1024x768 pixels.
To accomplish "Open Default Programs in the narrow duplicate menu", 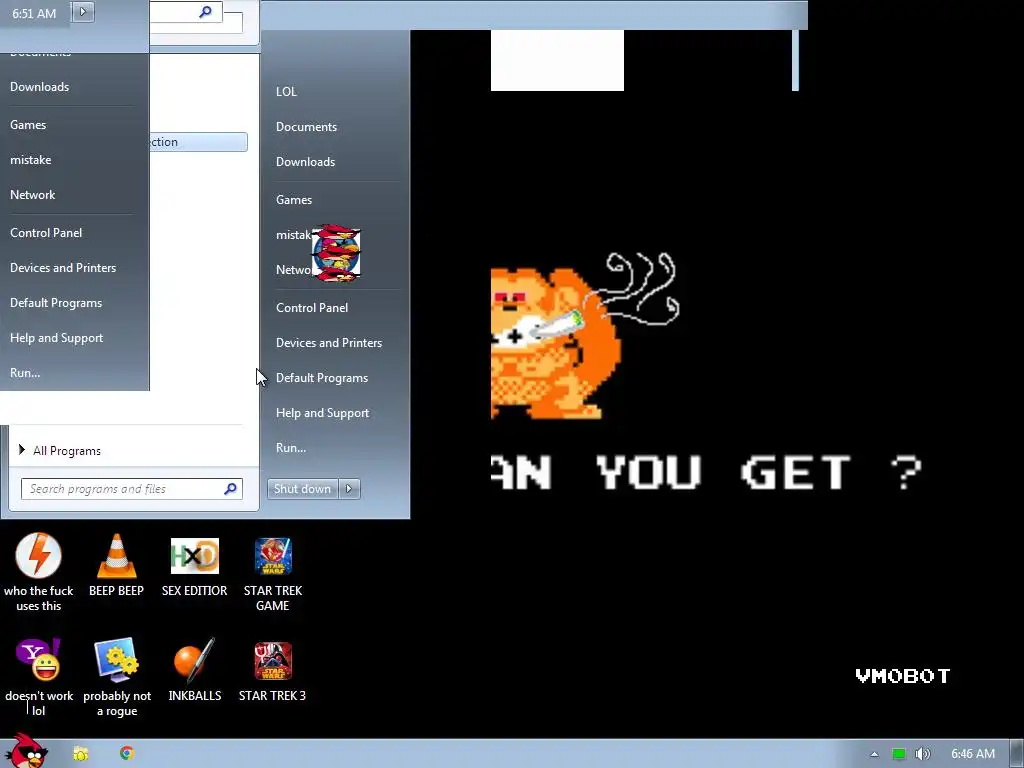I will click(56, 303).
